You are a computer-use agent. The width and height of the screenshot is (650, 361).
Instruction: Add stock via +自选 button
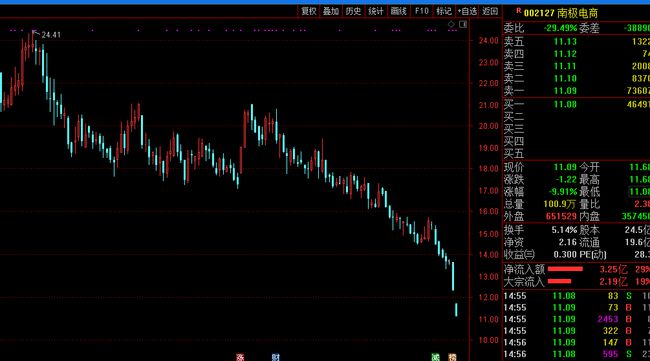coord(467,11)
